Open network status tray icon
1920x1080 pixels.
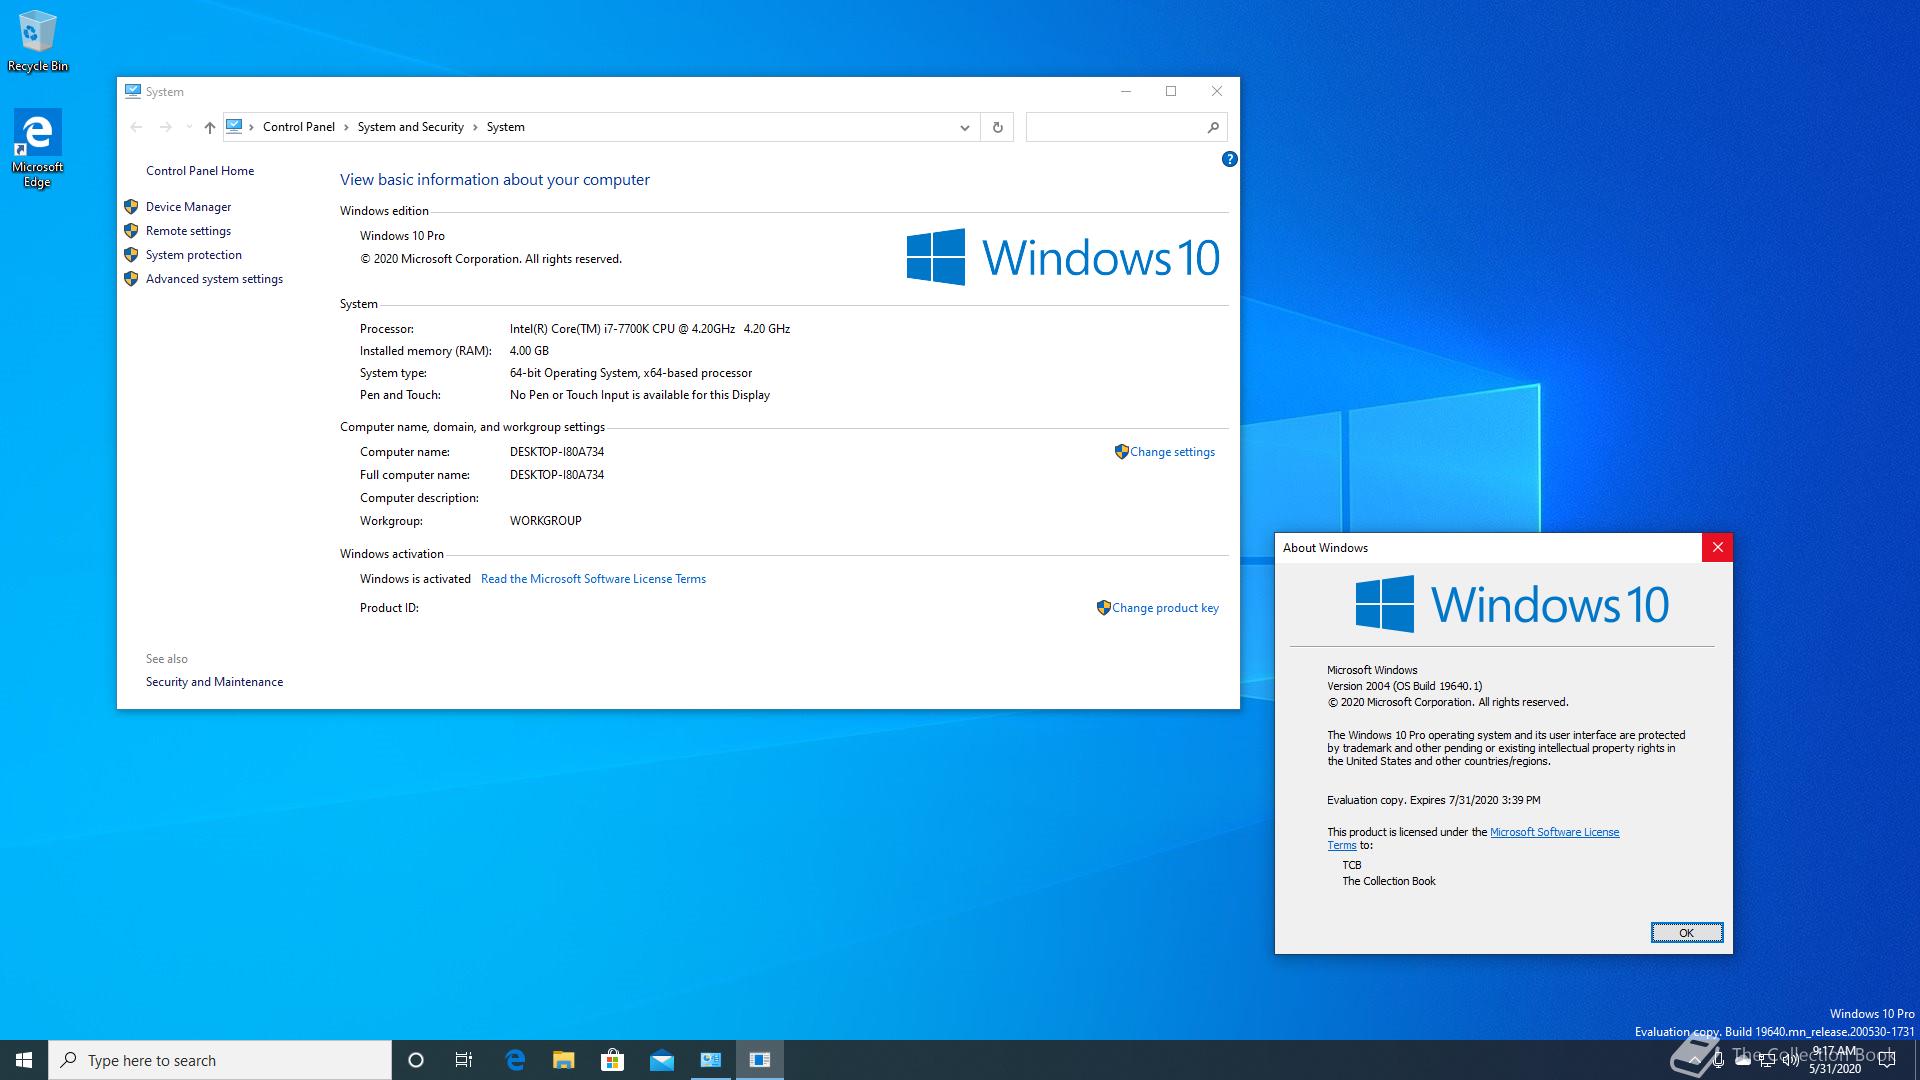click(x=1767, y=1060)
